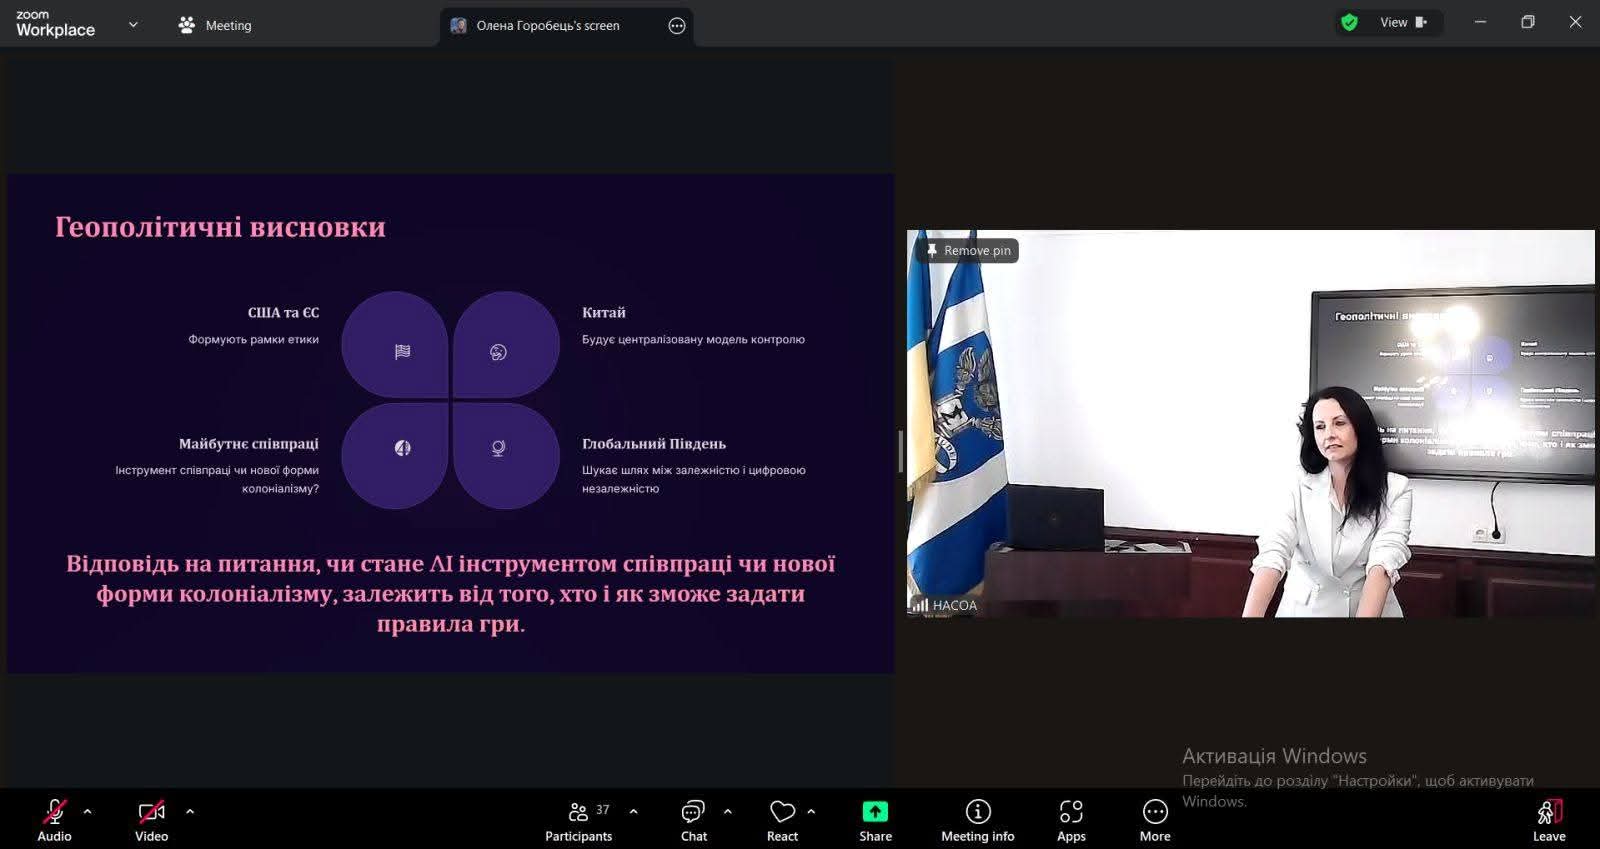Unmute the microphone Audio button
Image resolution: width=1600 pixels, height=849 pixels.
point(54,819)
